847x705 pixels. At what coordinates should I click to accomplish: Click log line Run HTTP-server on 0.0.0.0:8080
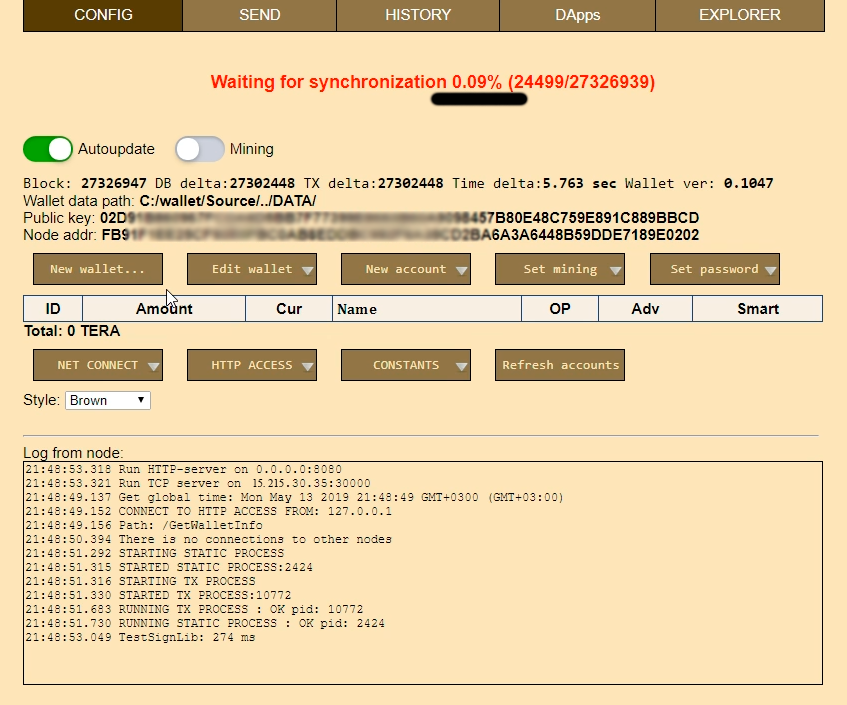(184, 469)
